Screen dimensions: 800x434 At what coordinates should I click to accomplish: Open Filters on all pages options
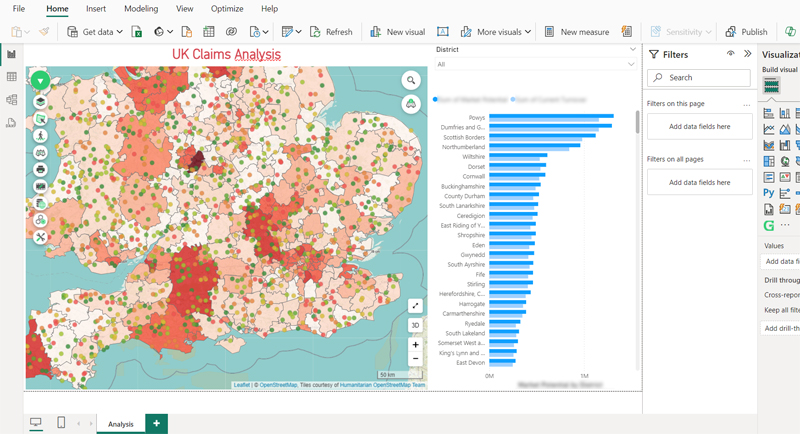pos(747,160)
